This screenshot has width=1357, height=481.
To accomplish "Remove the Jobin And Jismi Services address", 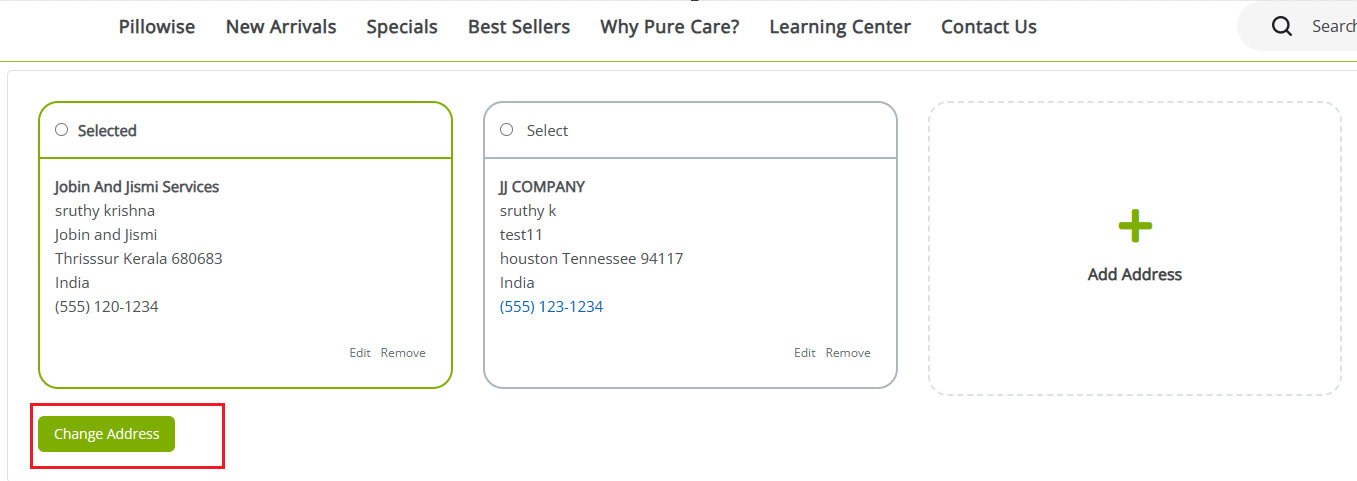I will click(403, 353).
